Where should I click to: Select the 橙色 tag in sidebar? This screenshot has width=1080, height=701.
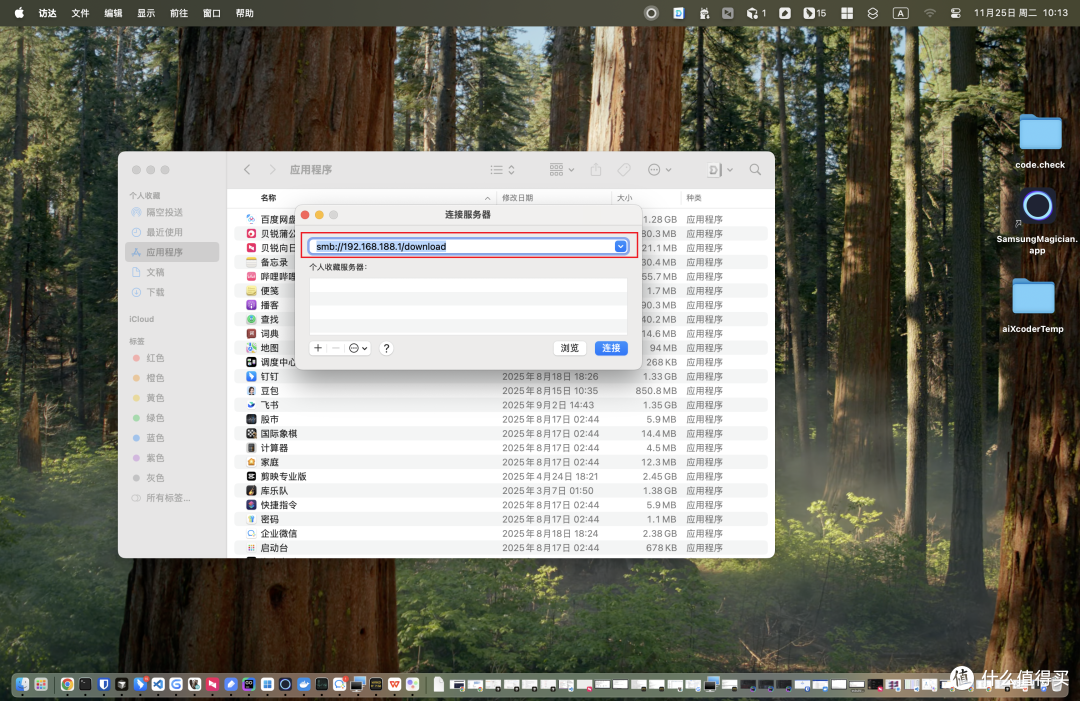click(x=172, y=378)
